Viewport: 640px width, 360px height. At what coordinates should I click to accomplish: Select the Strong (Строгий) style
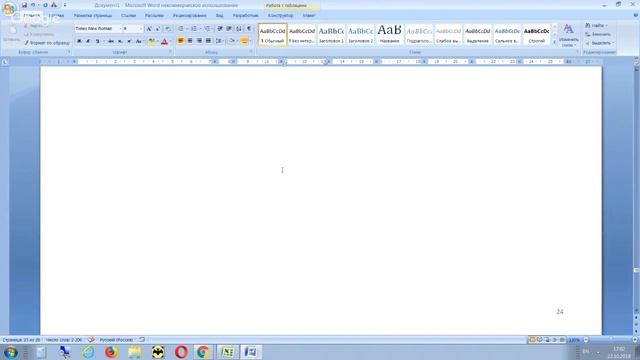pyautogui.click(x=536, y=35)
